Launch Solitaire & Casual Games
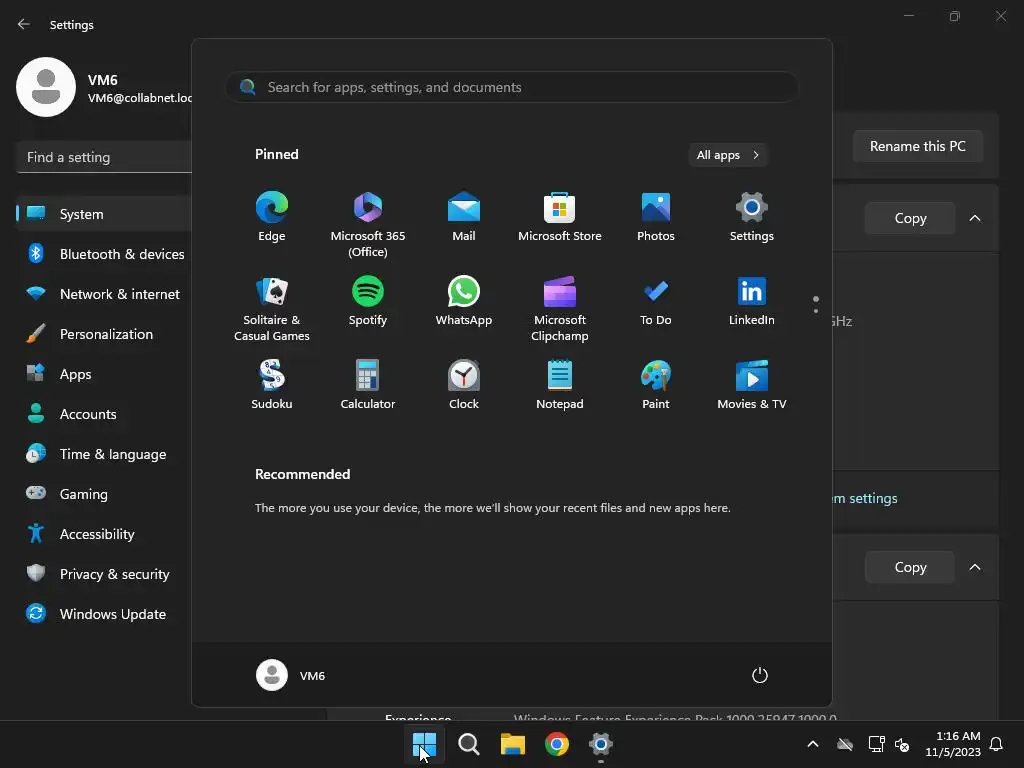1024x768 pixels. (x=272, y=308)
